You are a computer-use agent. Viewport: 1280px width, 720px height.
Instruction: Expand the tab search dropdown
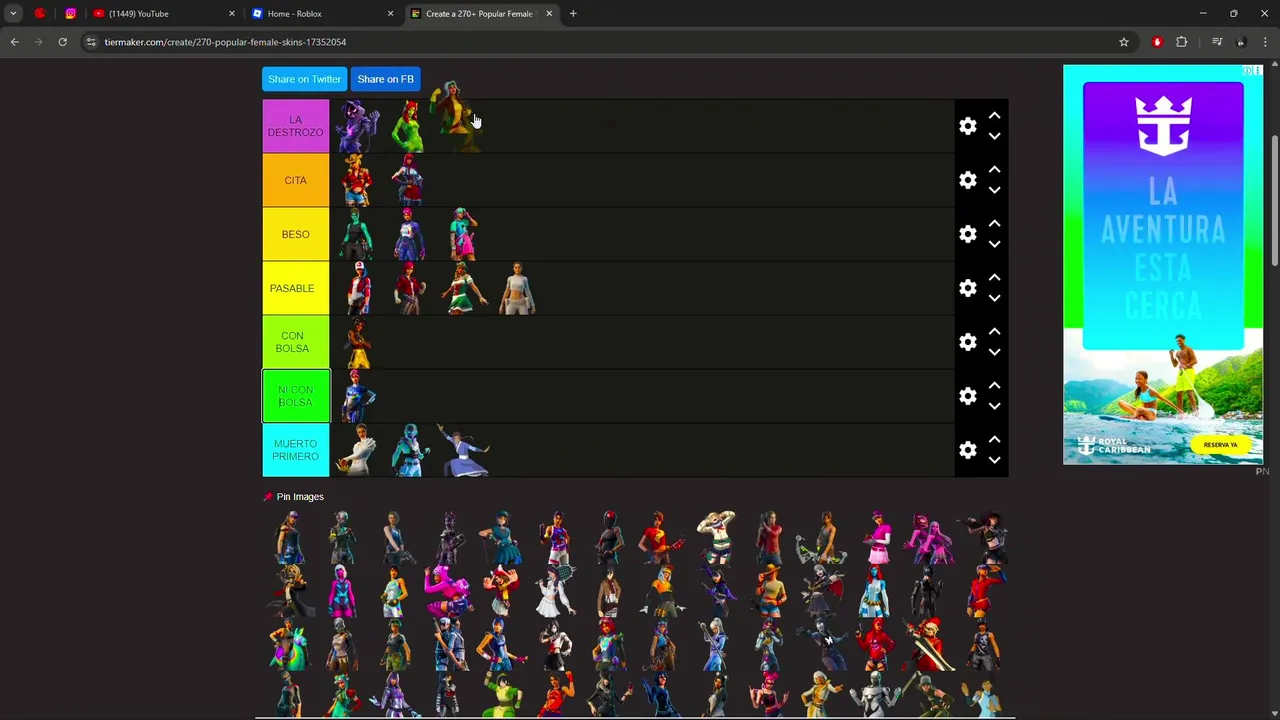[13, 14]
